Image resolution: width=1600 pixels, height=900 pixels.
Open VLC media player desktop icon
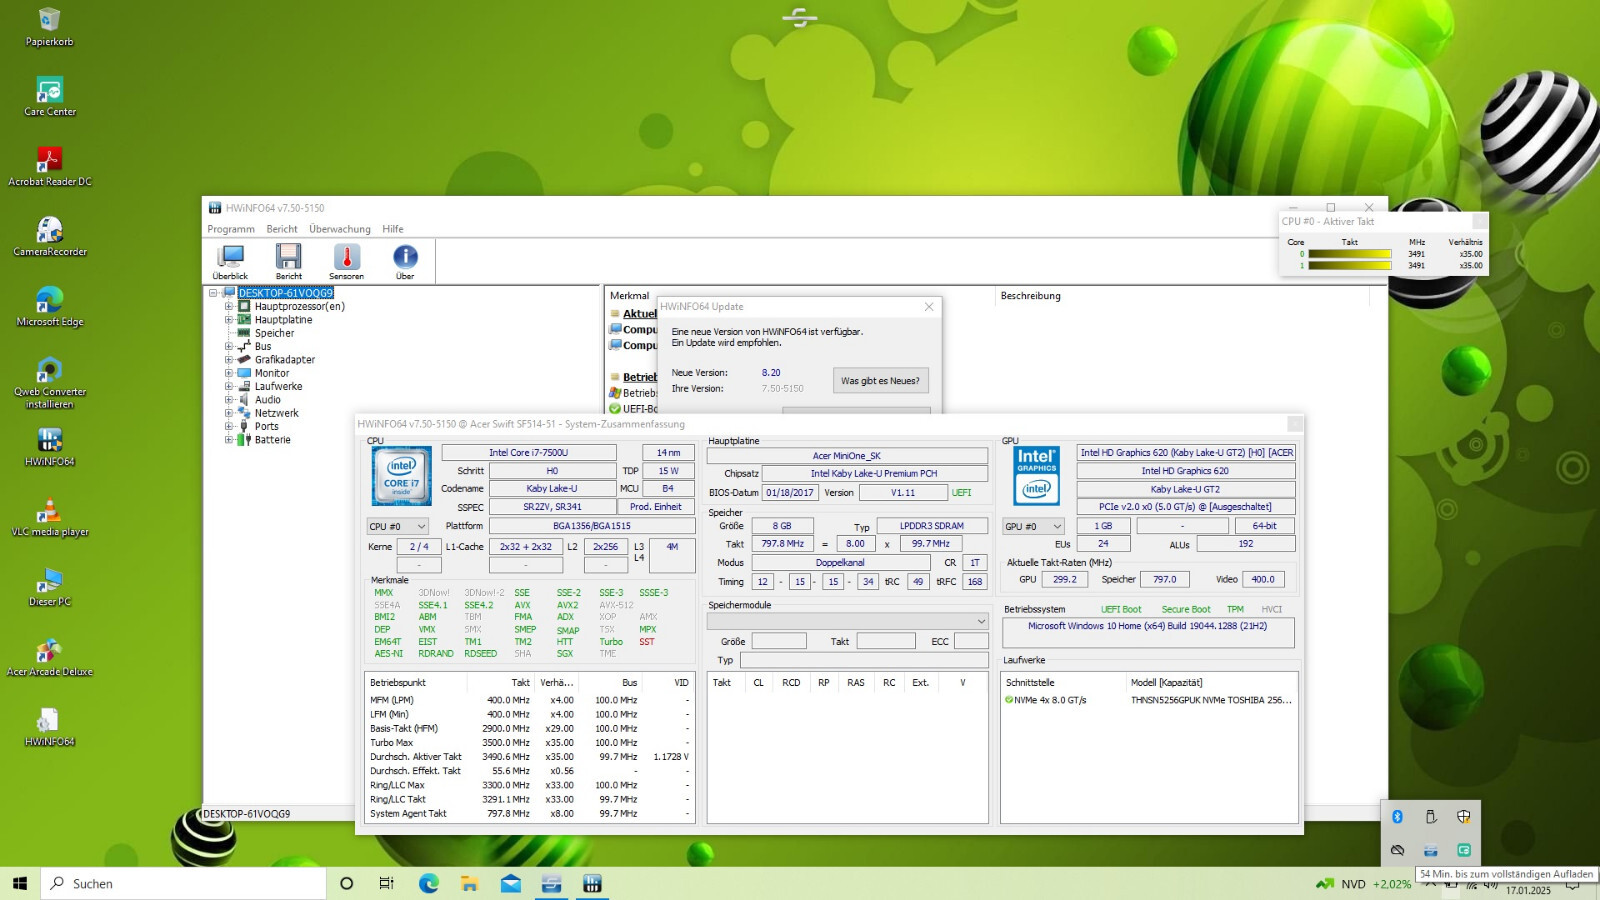pyautogui.click(x=50, y=517)
